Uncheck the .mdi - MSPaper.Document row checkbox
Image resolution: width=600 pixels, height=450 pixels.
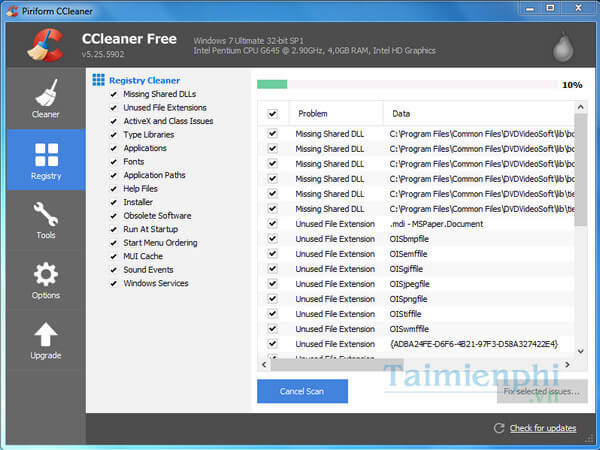[272, 223]
